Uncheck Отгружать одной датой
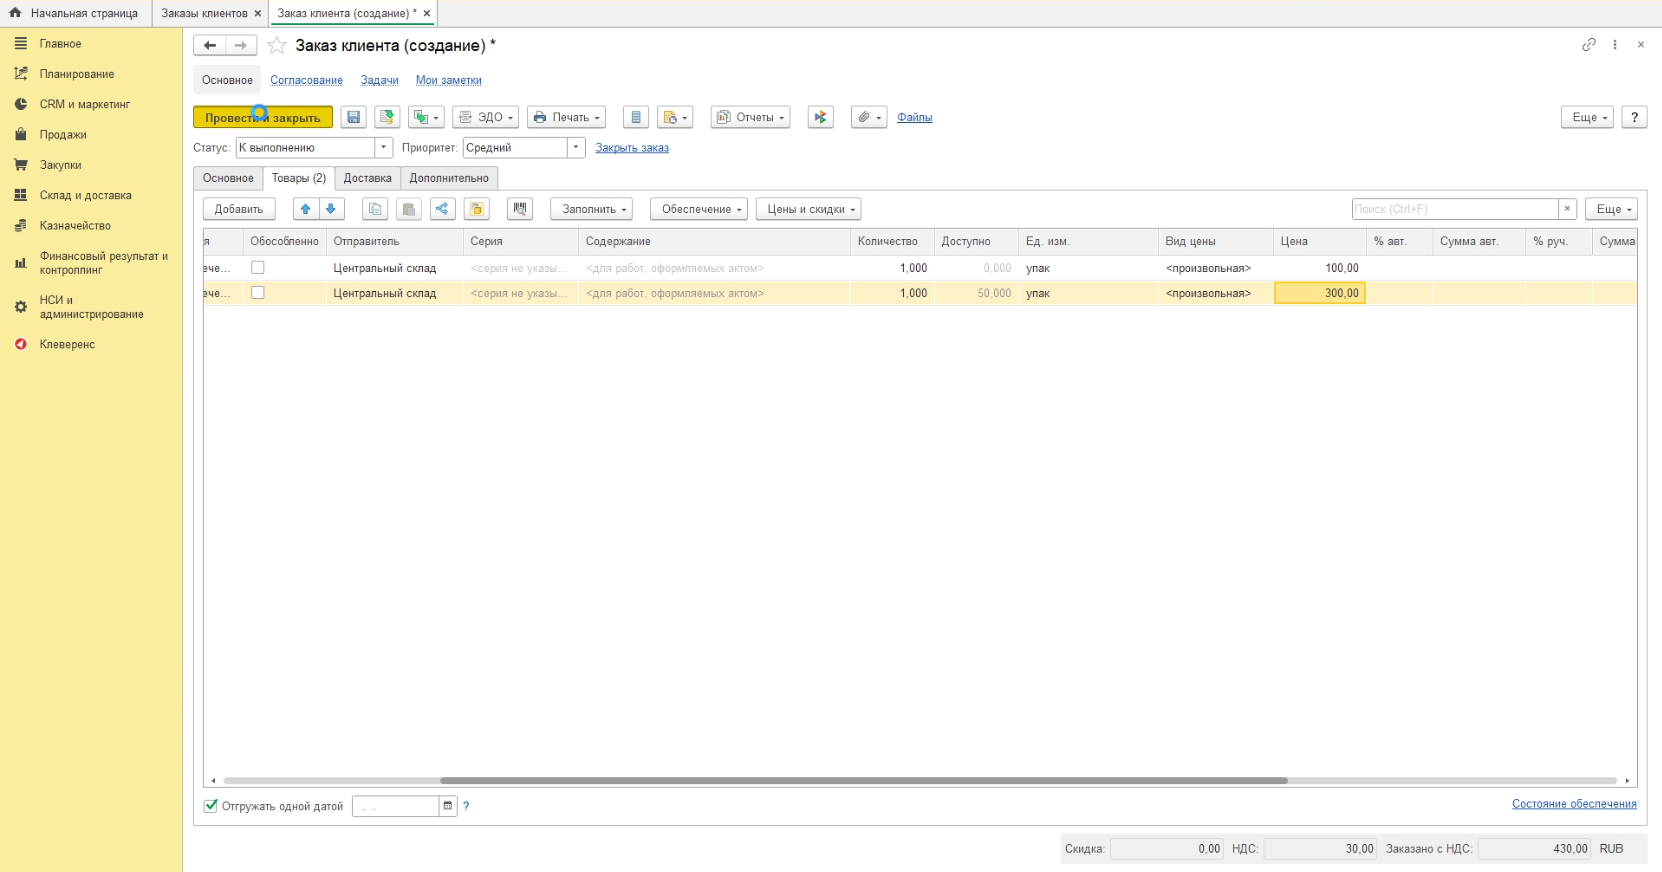The height and width of the screenshot is (872, 1662). click(x=211, y=806)
